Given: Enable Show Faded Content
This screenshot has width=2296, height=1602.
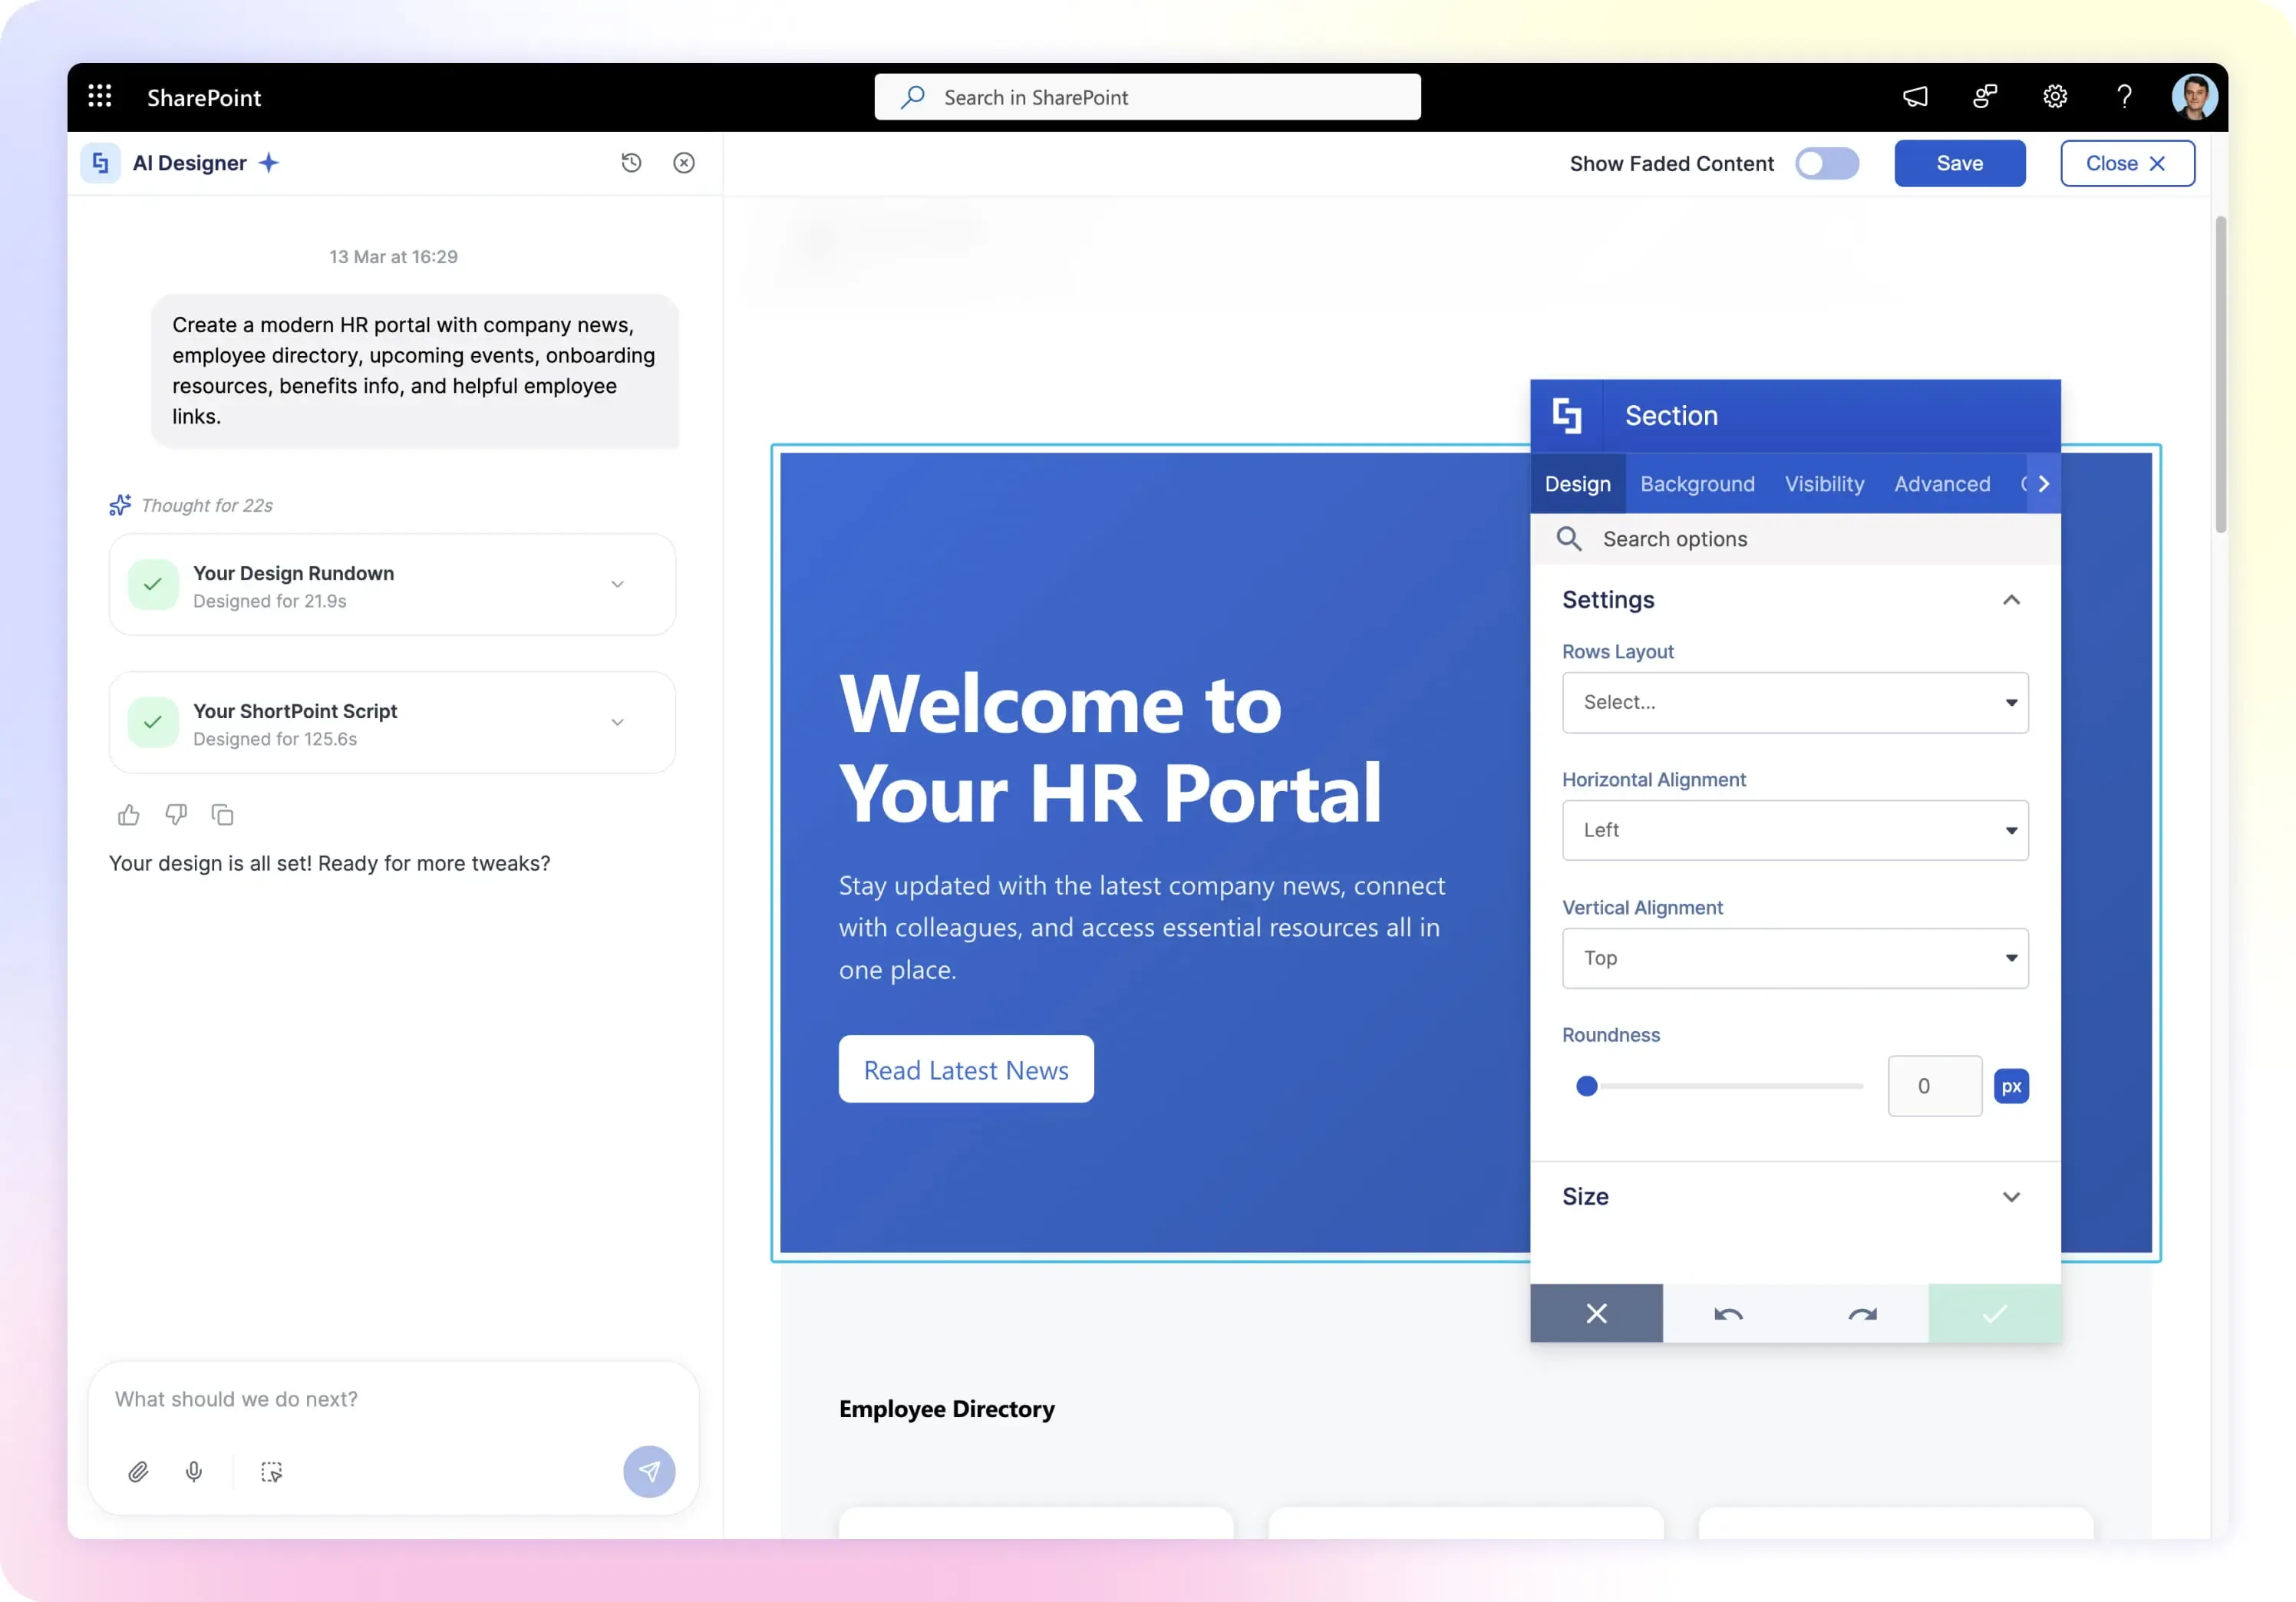Looking at the screenshot, I should point(1827,163).
